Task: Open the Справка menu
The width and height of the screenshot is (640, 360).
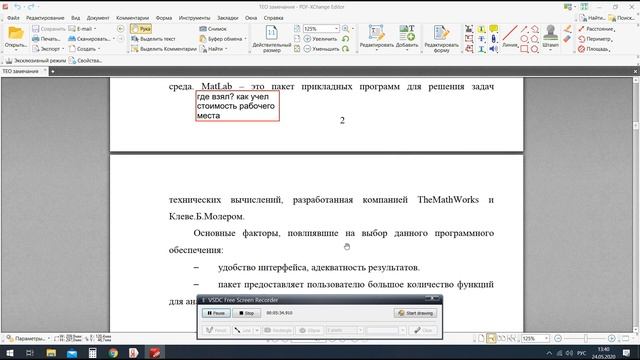Action: point(273,18)
